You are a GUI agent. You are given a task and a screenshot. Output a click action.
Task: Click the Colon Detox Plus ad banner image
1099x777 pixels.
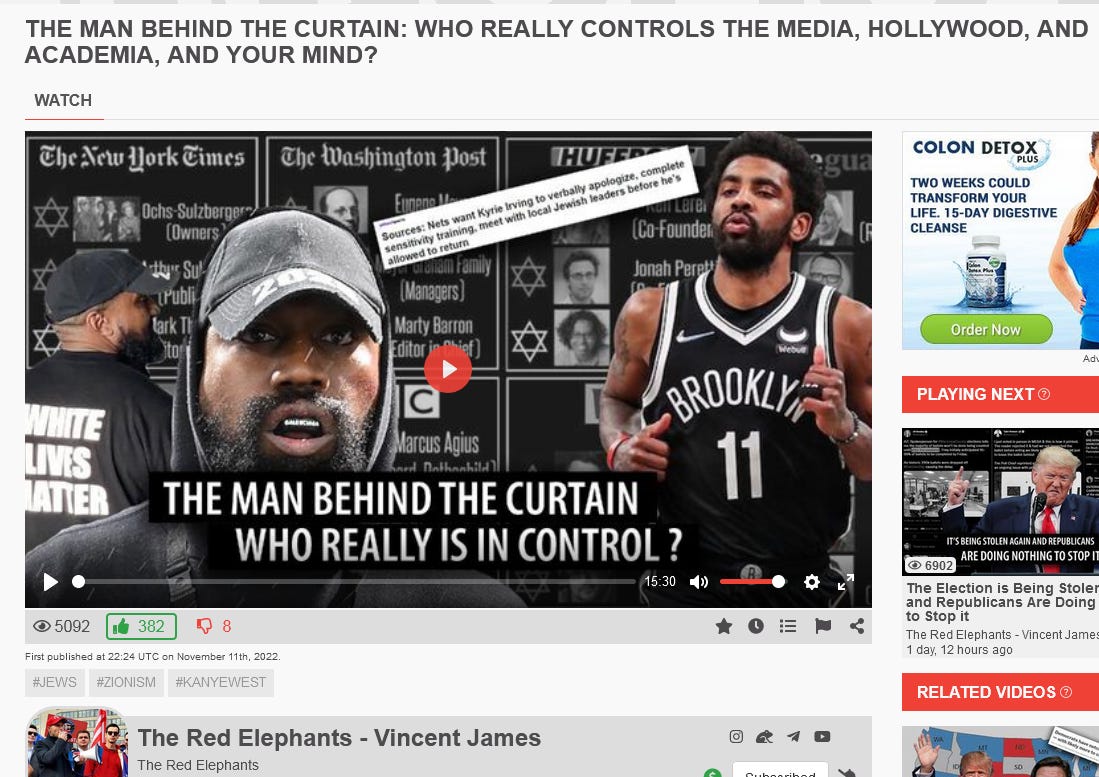[x=1000, y=240]
